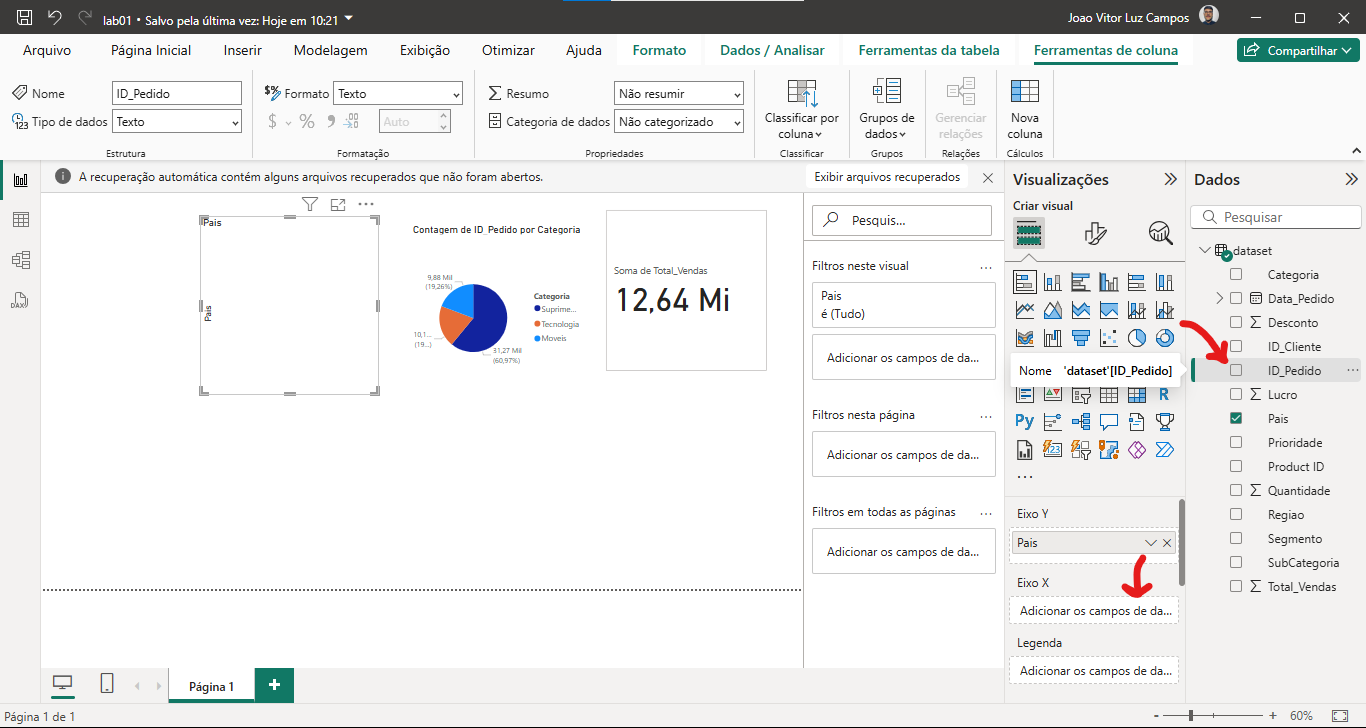Open the Inserir ribbon tab
This screenshot has height=728, width=1366.
[243, 50]
